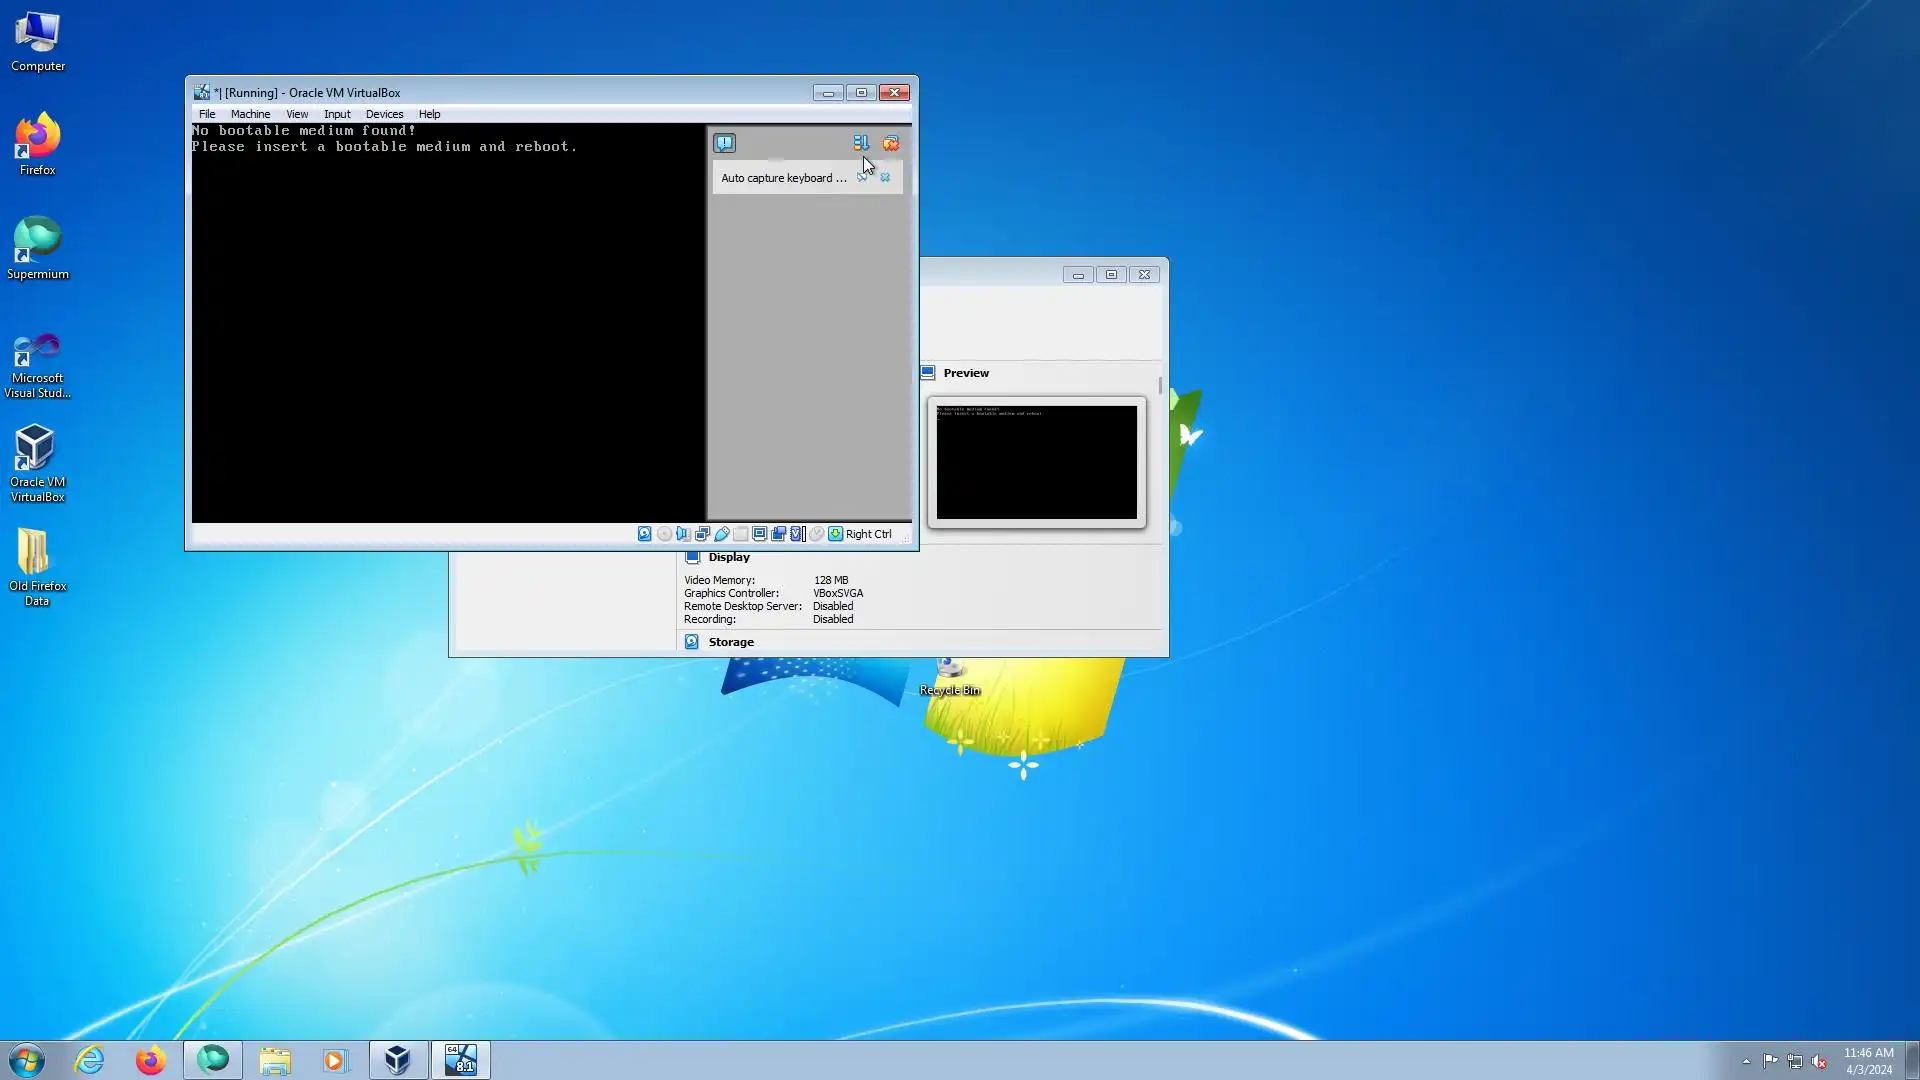This screenshot has height=1080, width=1920.
Task: Dismiss the Auto capture keyboard notification
Action: pyautogui.click(x=885, y=178)
